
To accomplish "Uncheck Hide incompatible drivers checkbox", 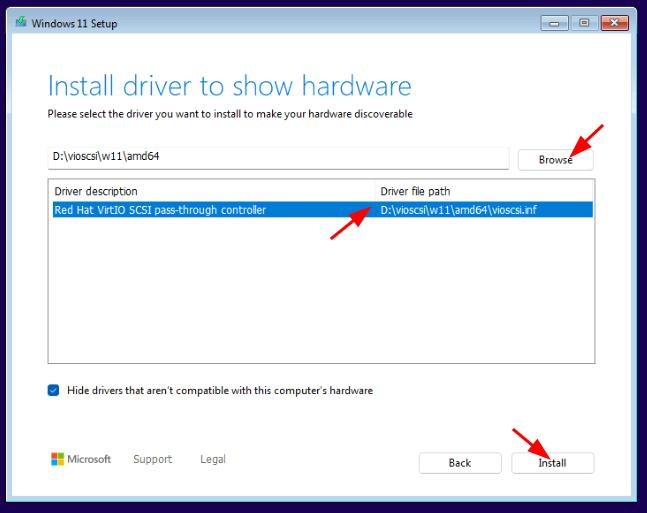I will tap(53, 390).
